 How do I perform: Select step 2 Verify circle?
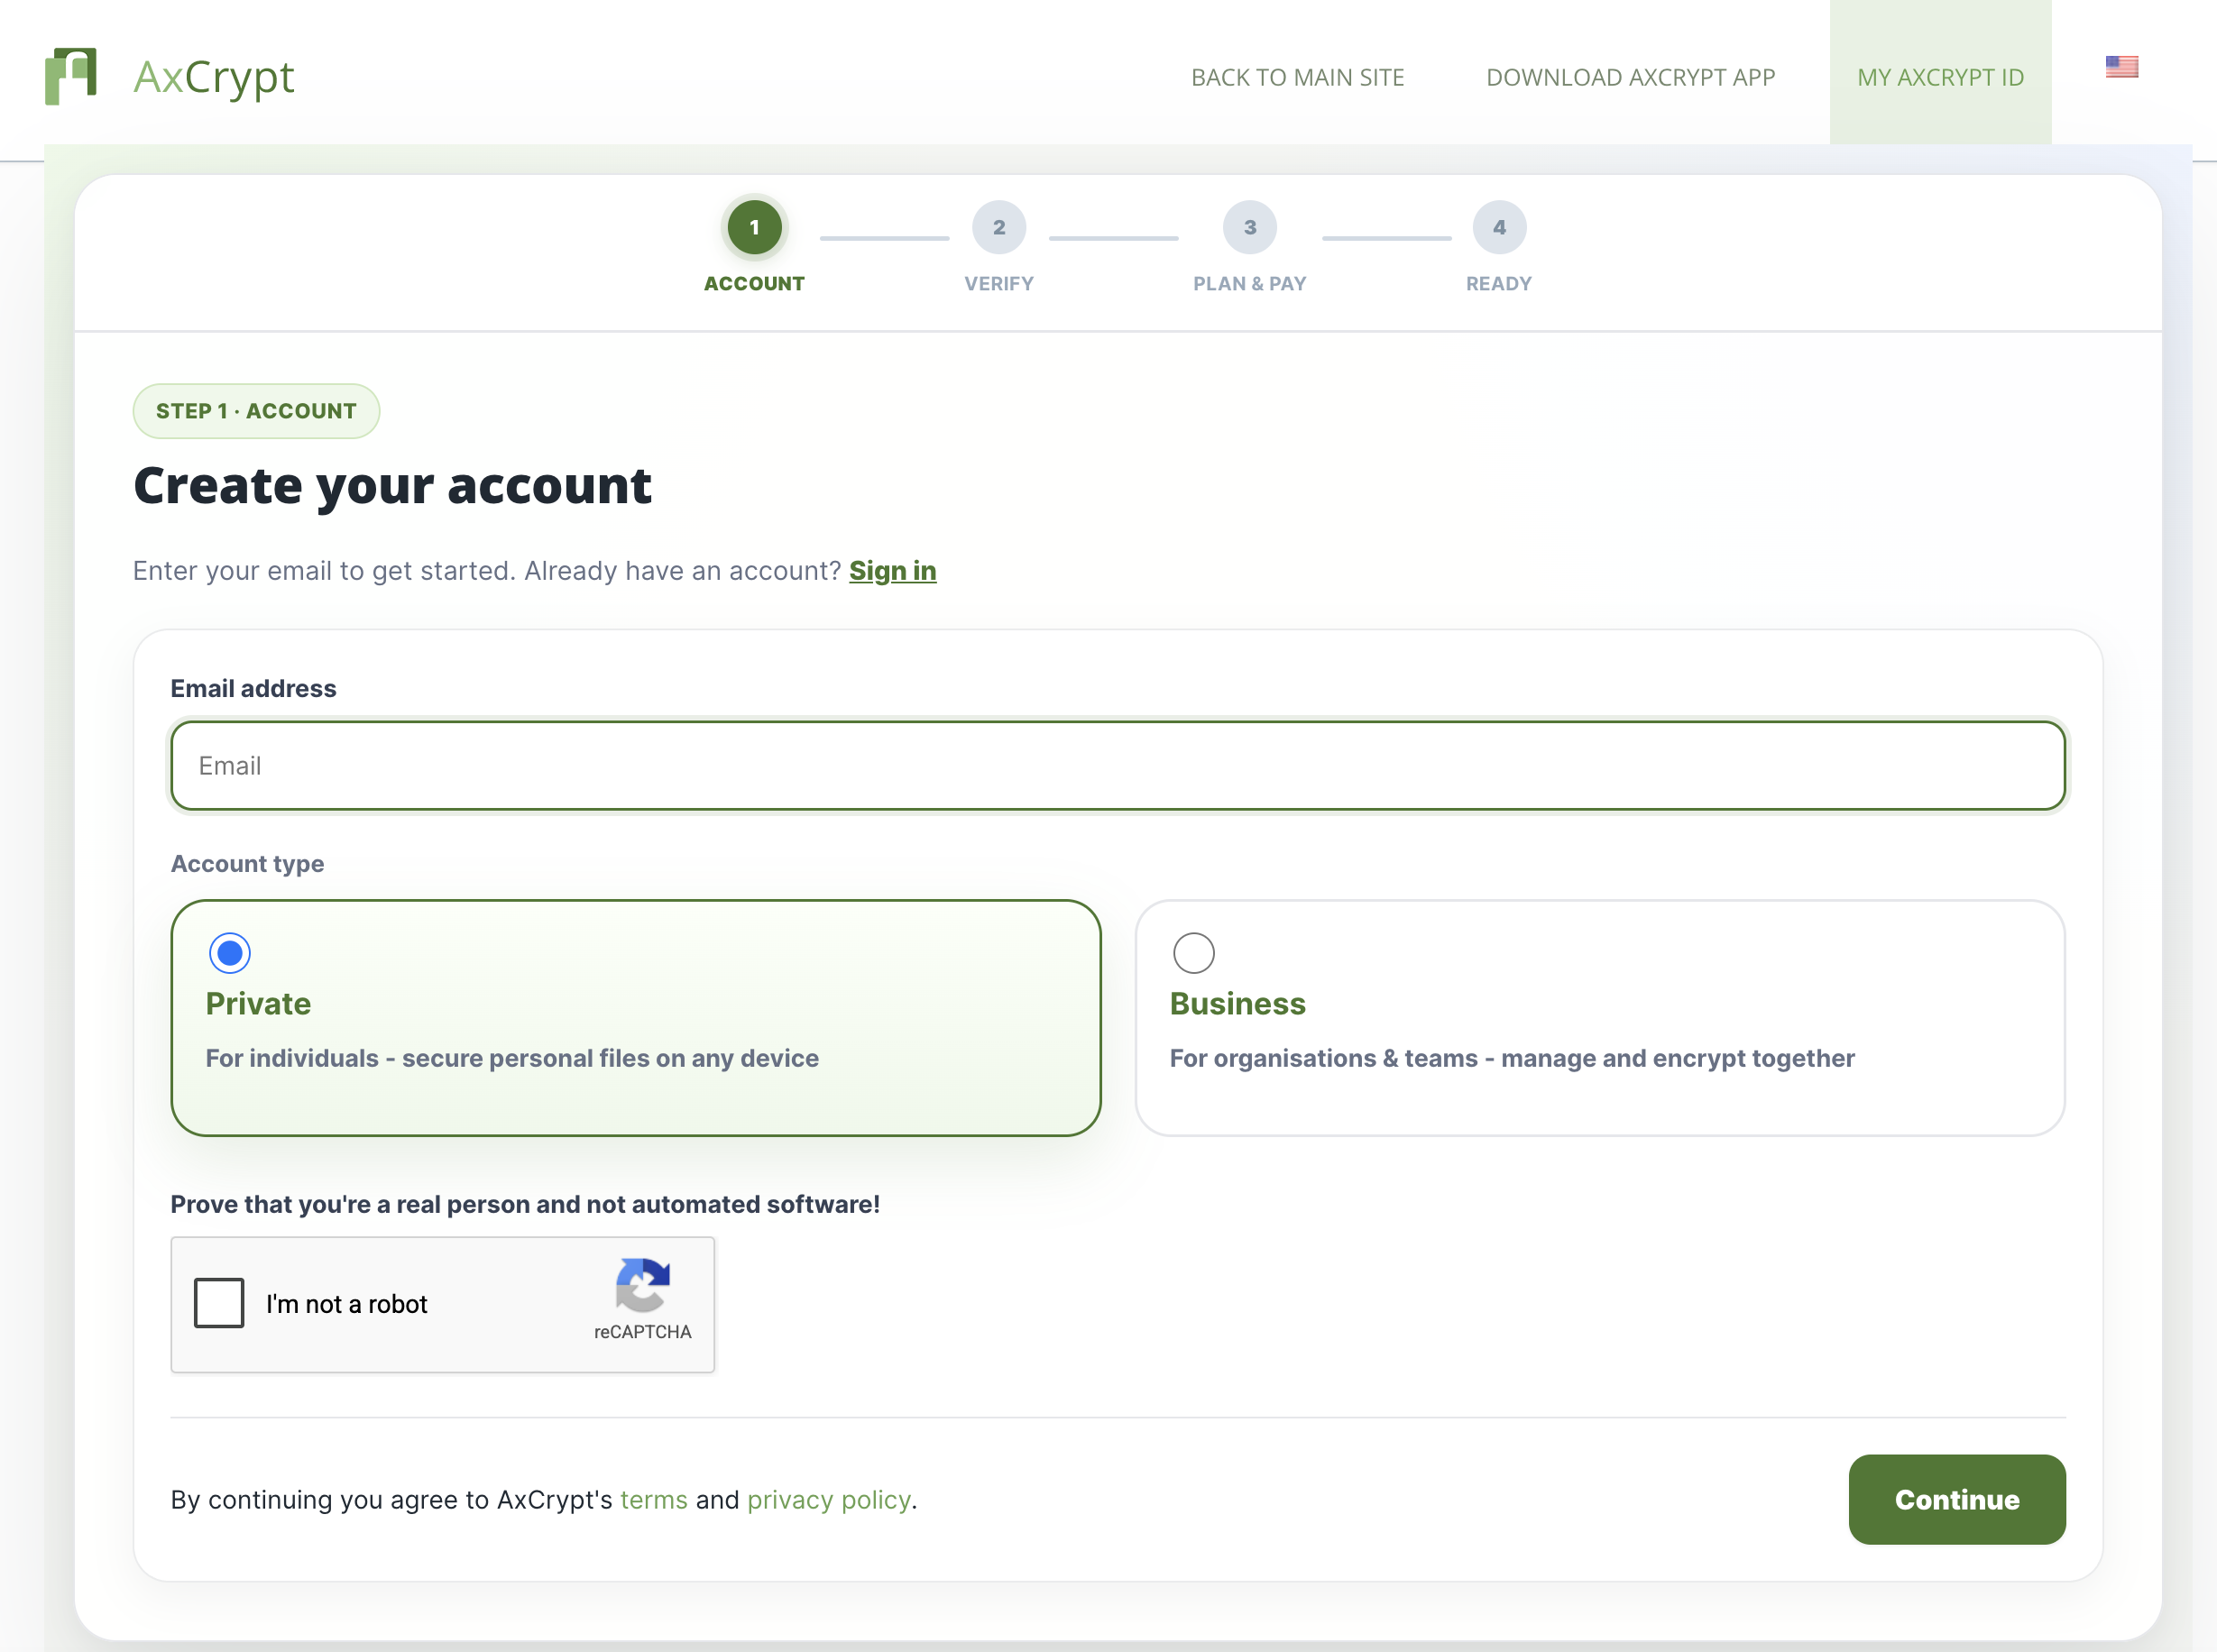click(x=998, y=227)
